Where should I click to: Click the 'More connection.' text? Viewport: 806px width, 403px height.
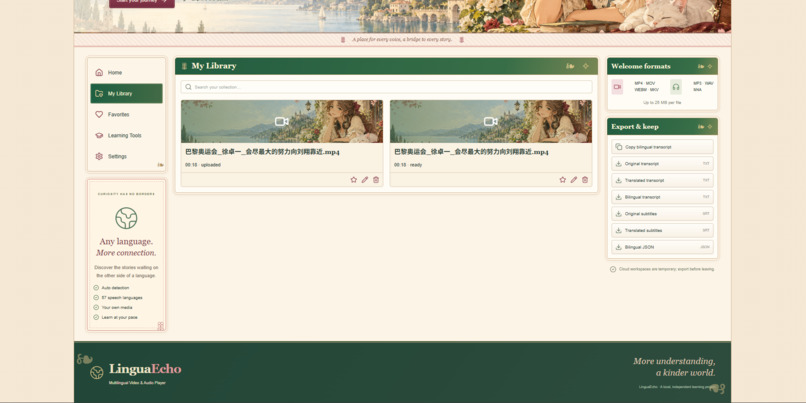[x=126, y=253]
